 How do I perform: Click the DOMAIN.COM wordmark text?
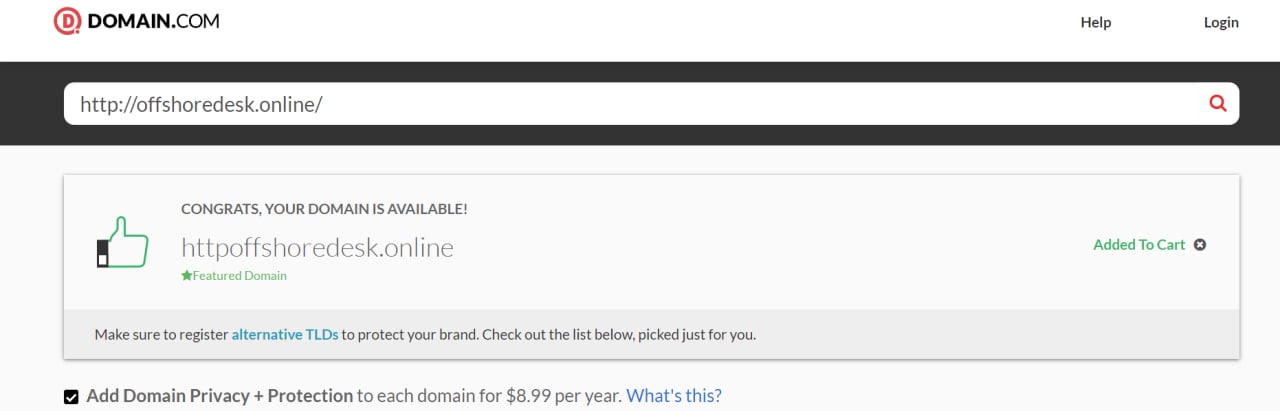[153, 21]
